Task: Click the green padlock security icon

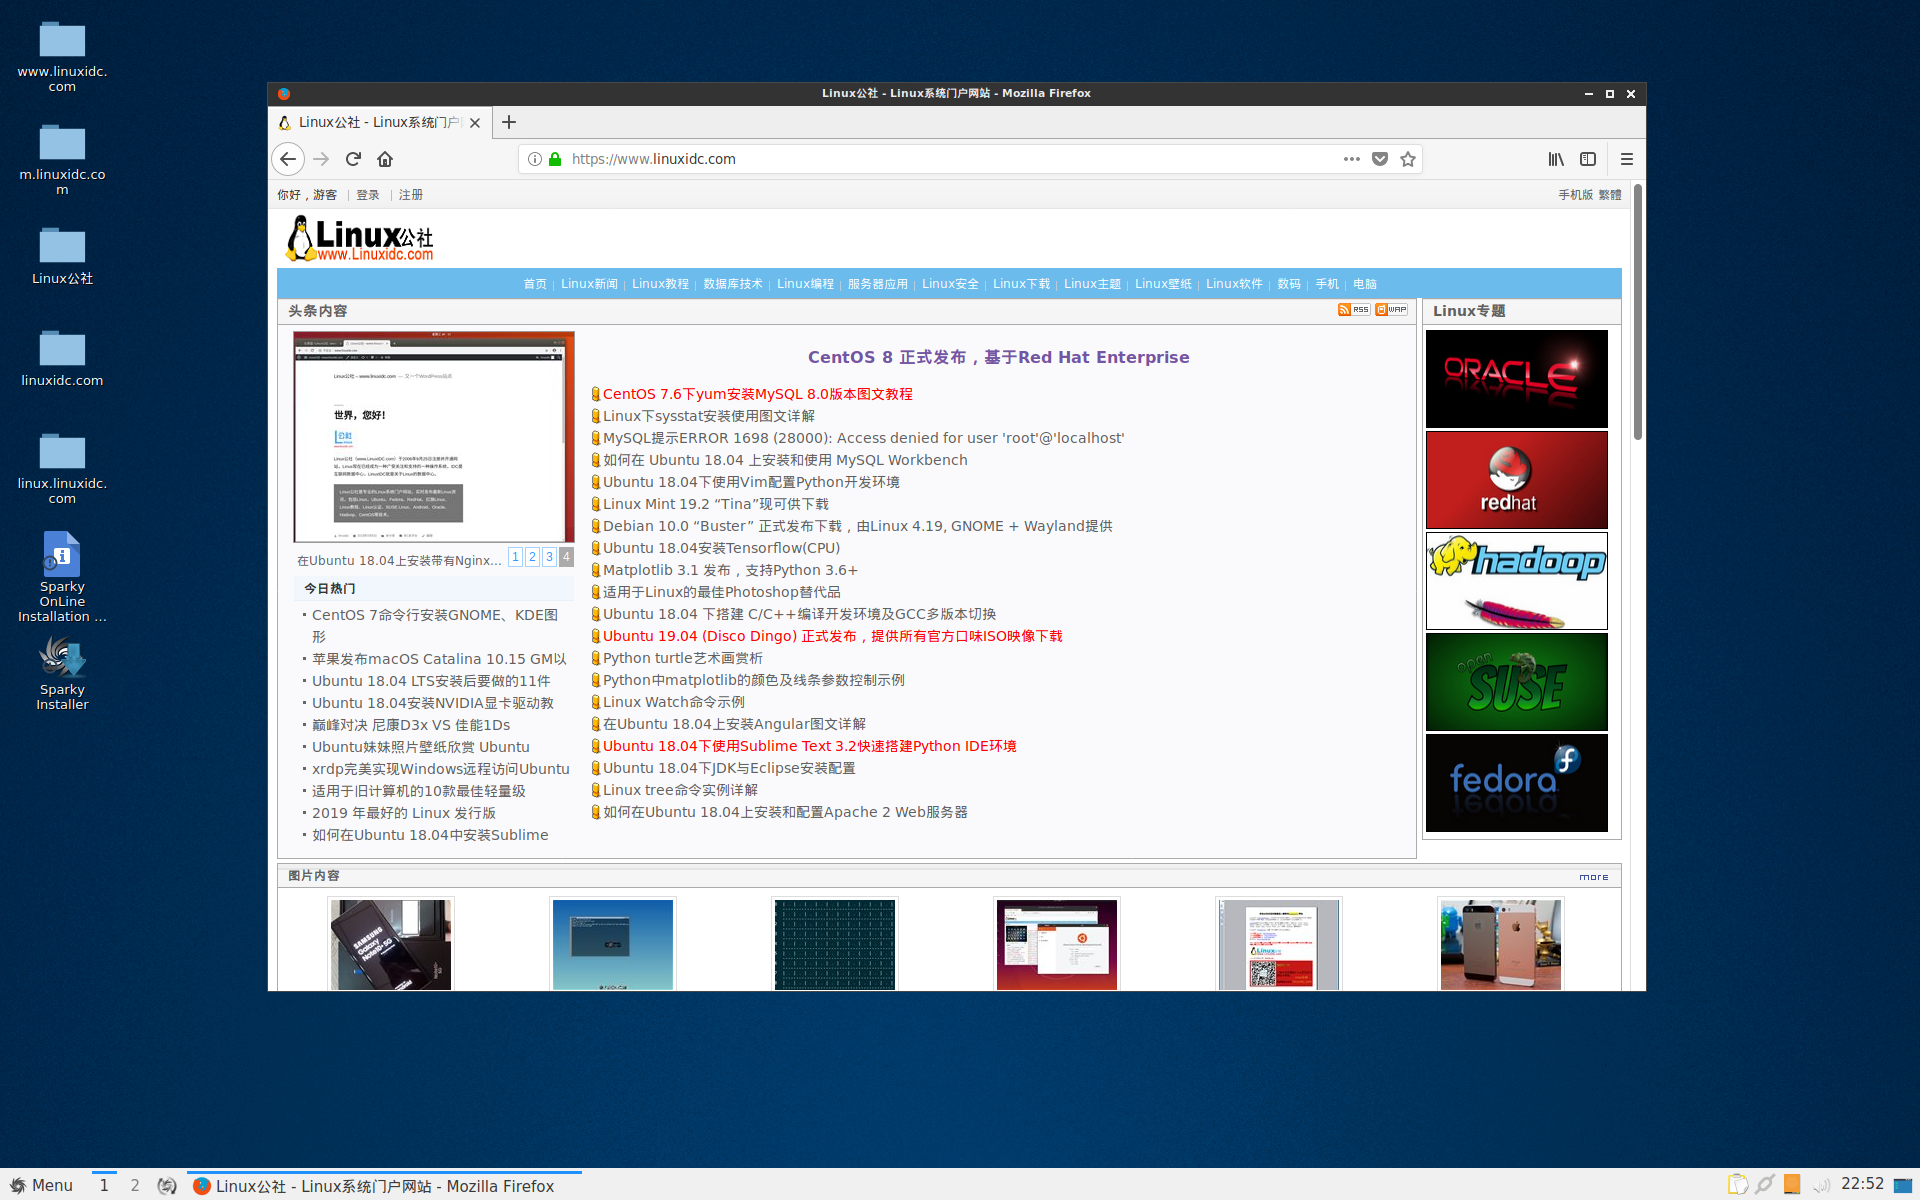Action: click(555, 159)
